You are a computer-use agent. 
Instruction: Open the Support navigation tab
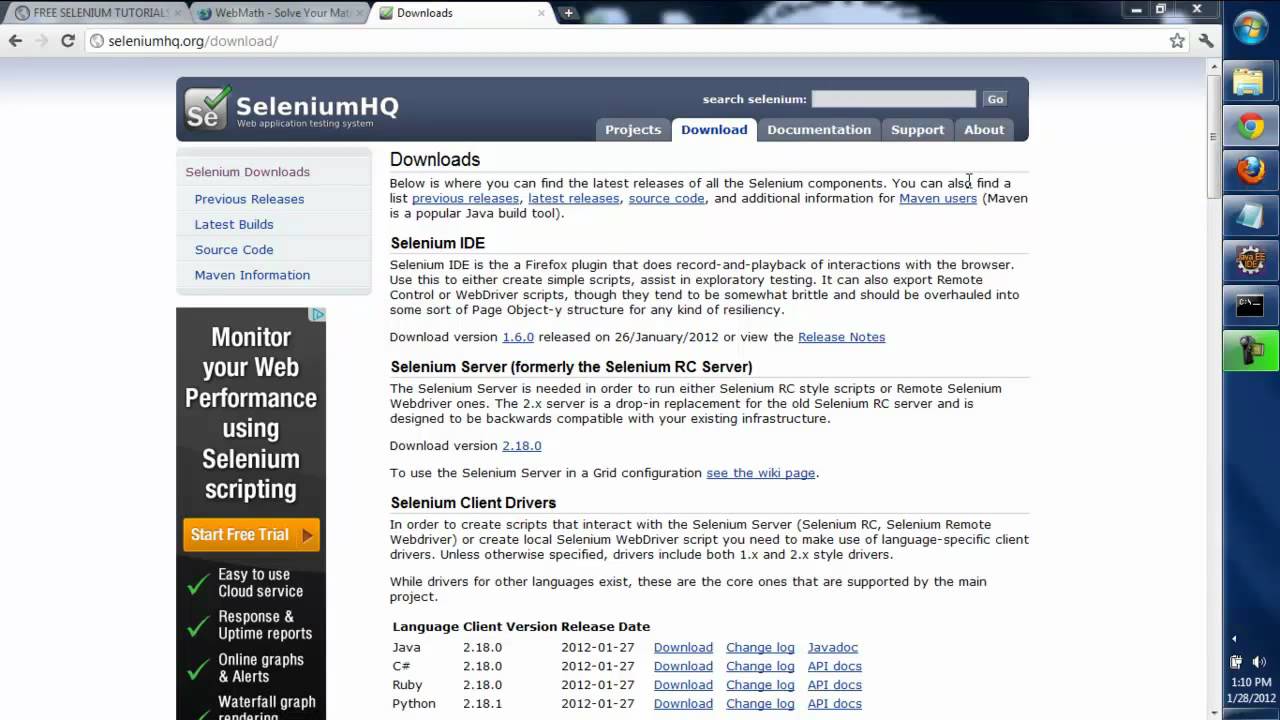pyautogui.click(x=917, y=129)
